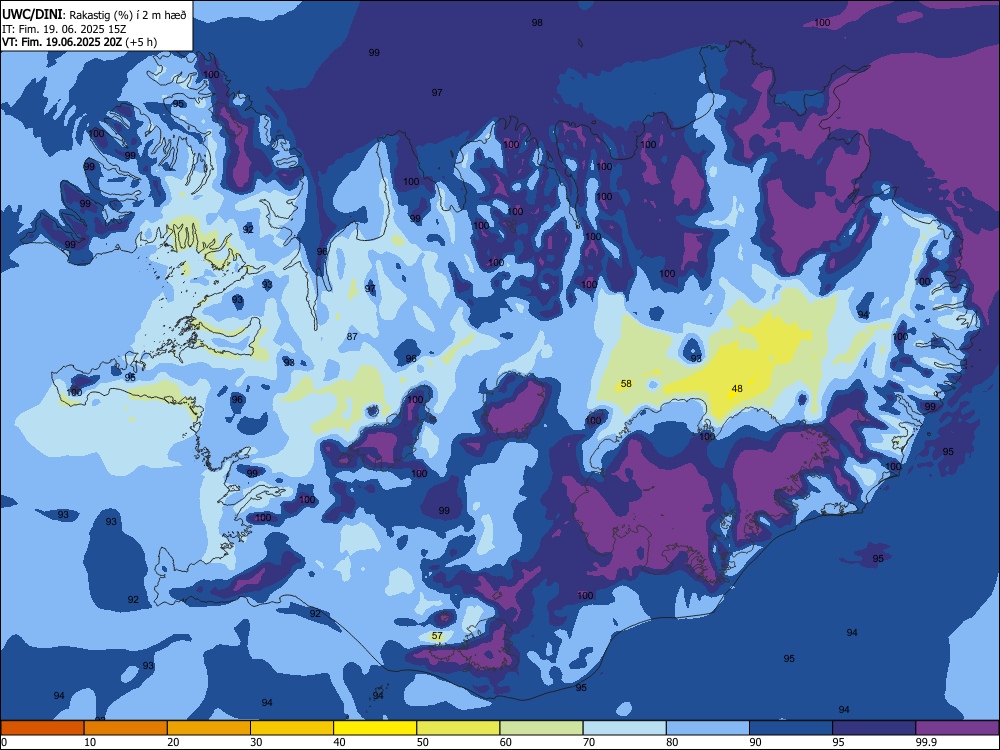Select the legend scale label '90'
The height and width of the screenshot is (750, 1000).
(755, 742)
